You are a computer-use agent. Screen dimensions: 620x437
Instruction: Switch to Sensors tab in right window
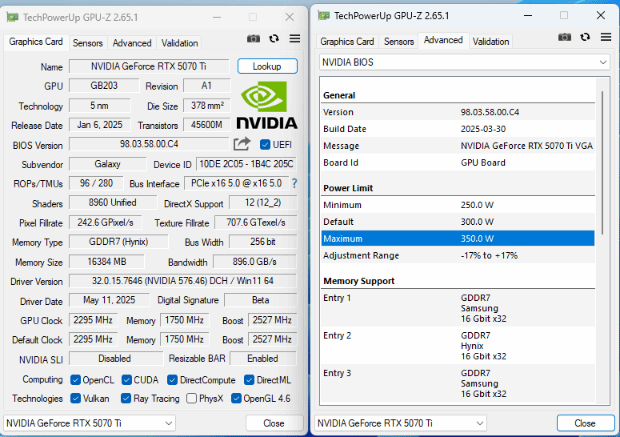tap(399, 42)
